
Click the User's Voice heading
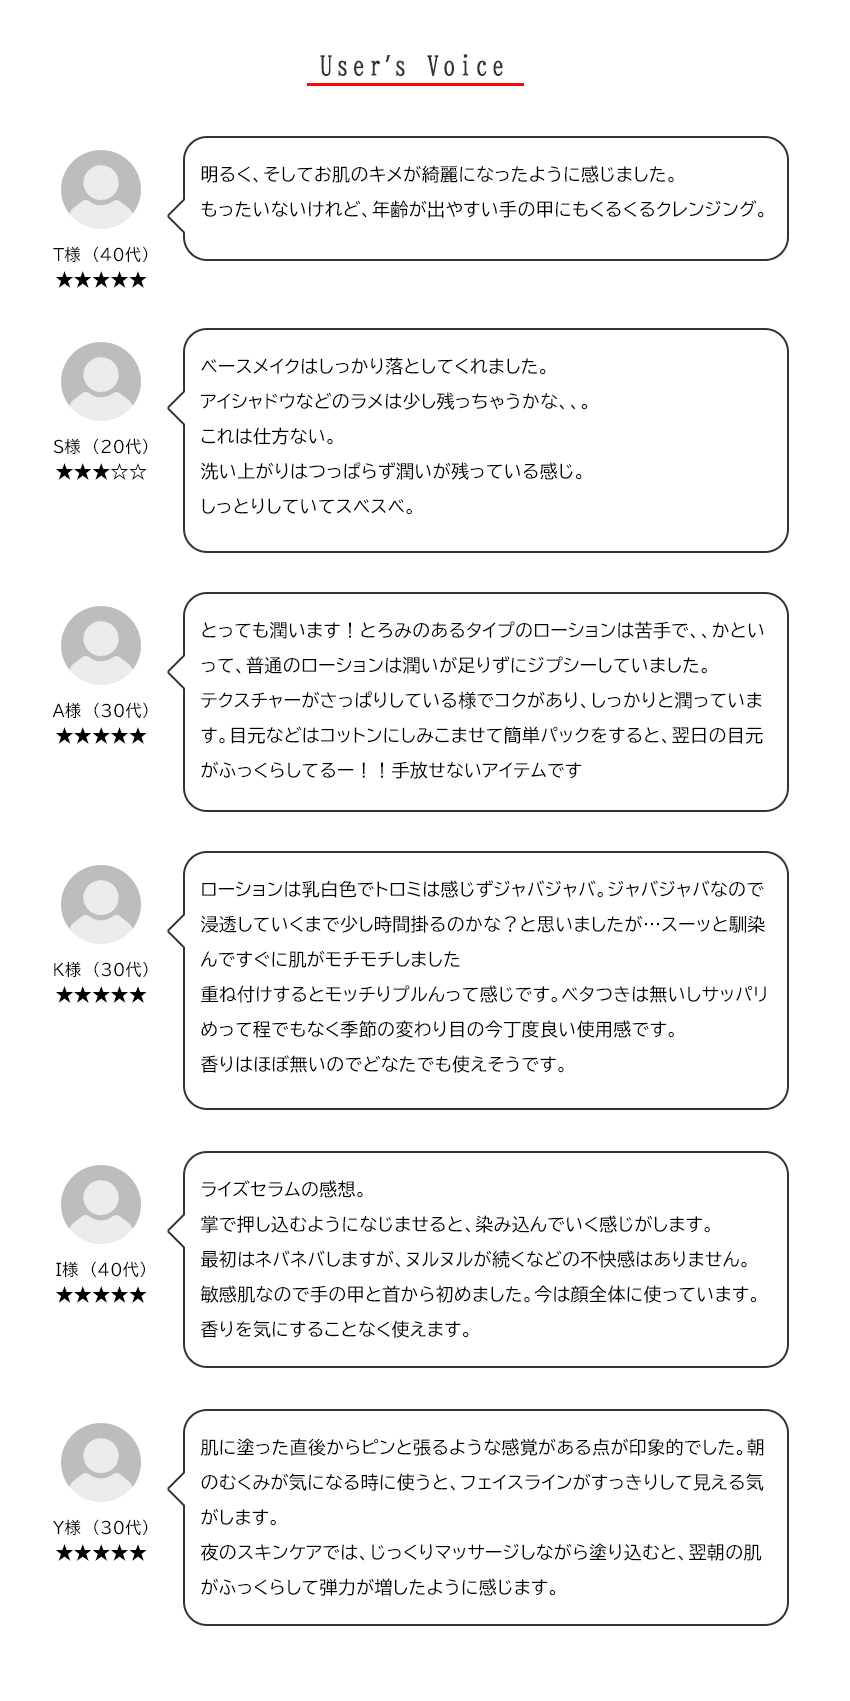coord(414,67)
